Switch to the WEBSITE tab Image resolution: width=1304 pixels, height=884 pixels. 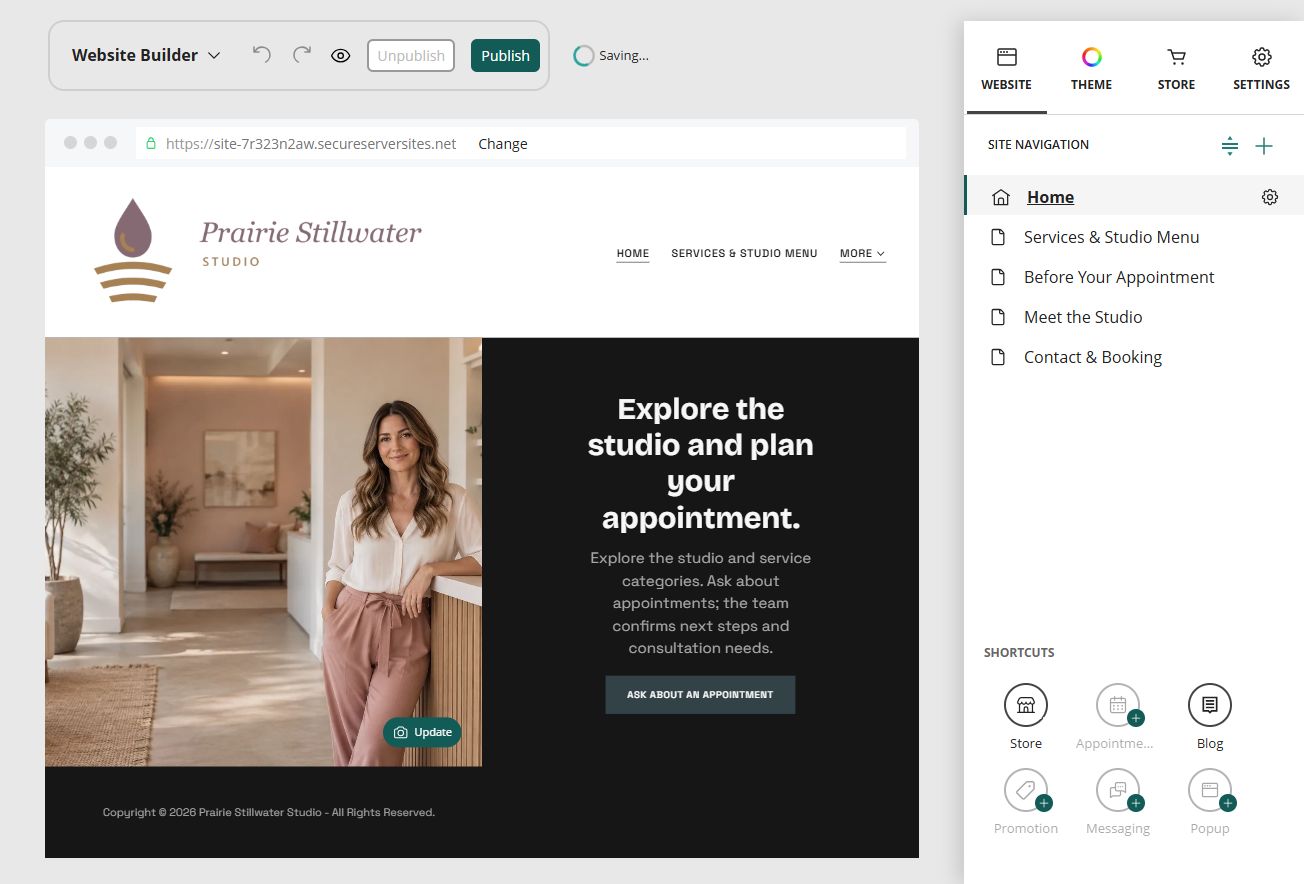pos(1006,70)
